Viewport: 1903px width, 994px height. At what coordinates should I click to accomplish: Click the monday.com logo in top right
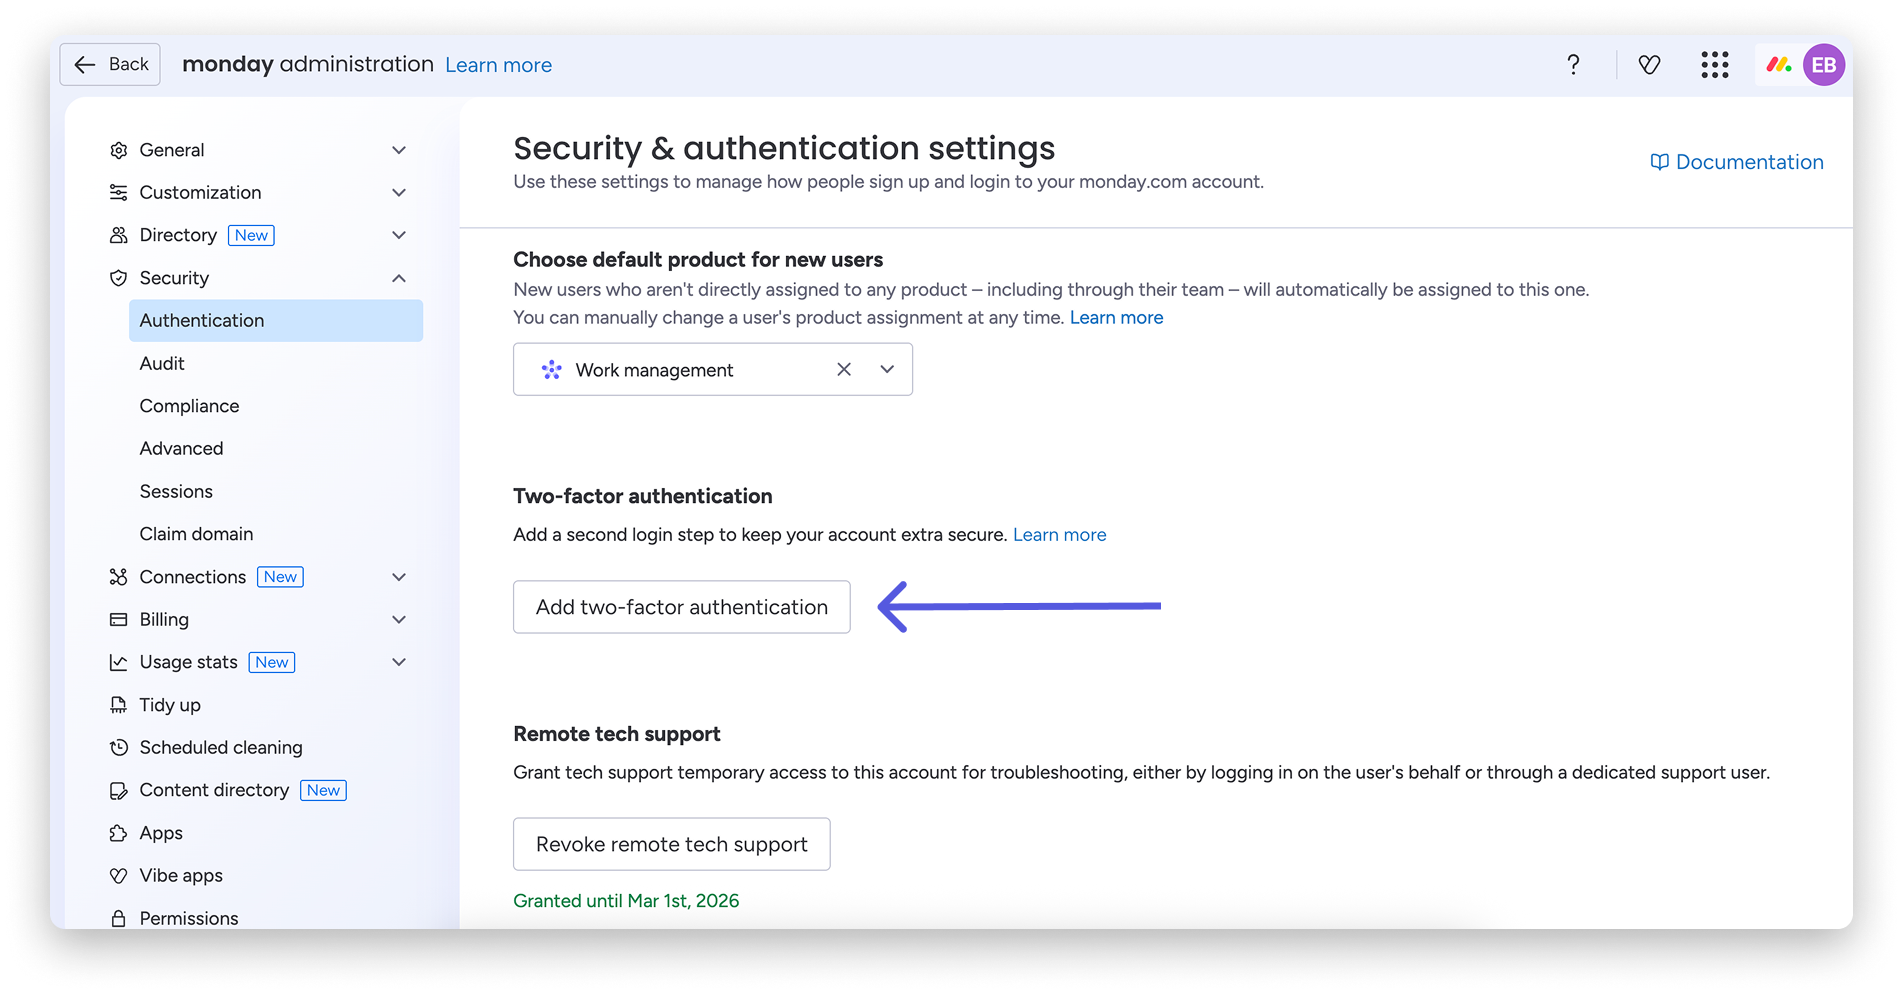coord(1778,64)
